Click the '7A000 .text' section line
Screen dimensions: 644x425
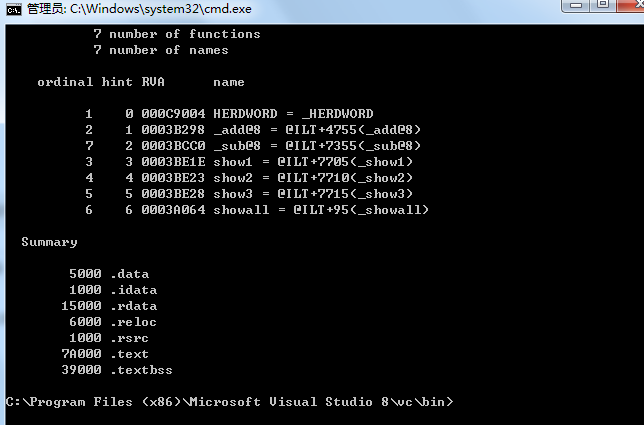[x=105, y=354]
